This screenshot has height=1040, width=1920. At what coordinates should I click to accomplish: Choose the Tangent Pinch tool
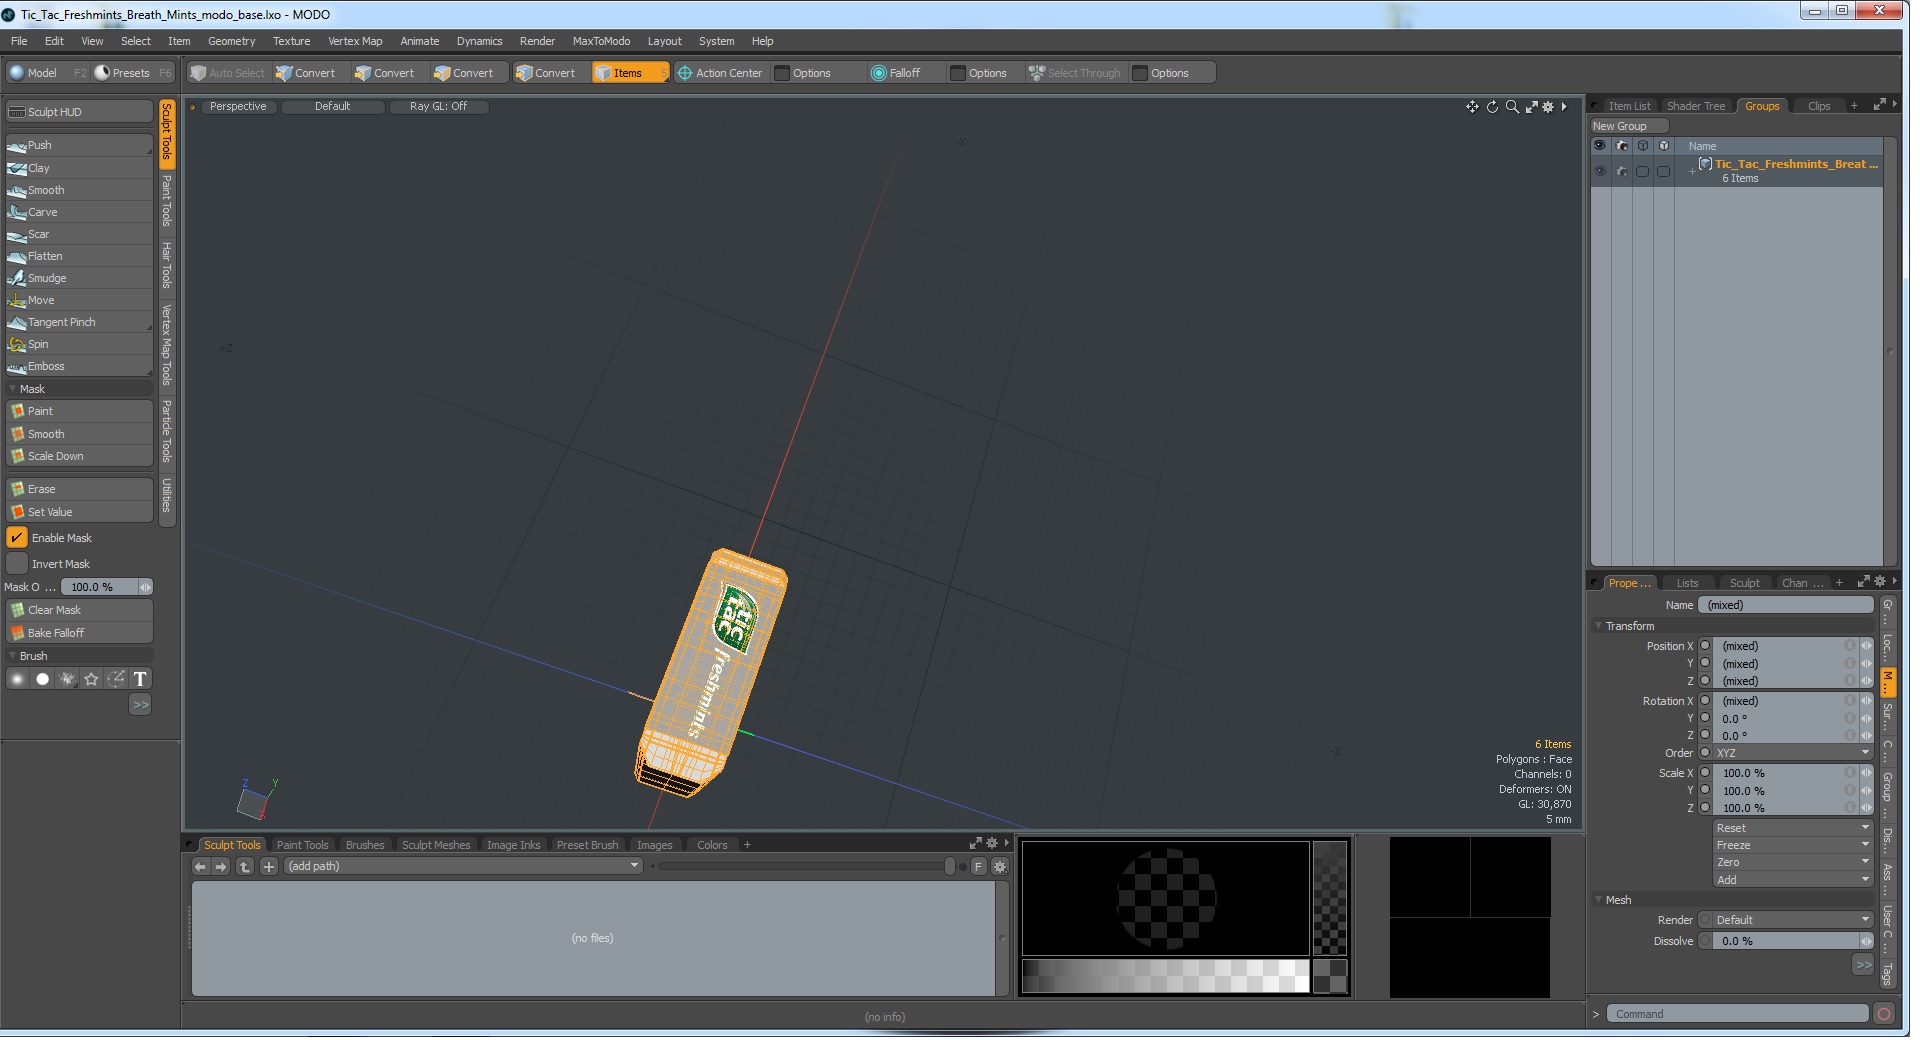(78, 323)
